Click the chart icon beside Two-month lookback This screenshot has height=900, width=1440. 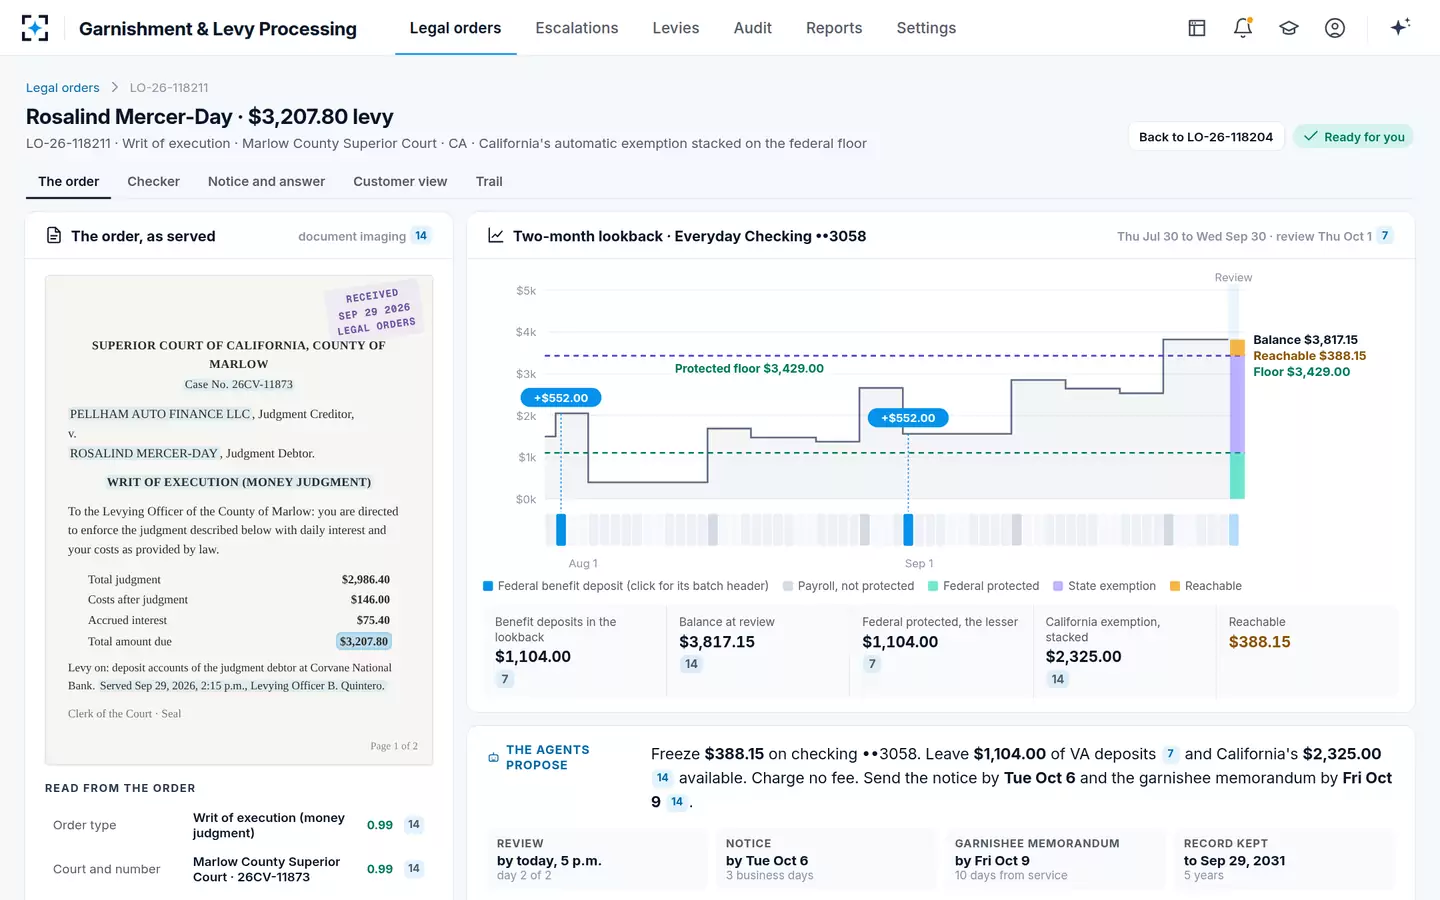point(495,236)
